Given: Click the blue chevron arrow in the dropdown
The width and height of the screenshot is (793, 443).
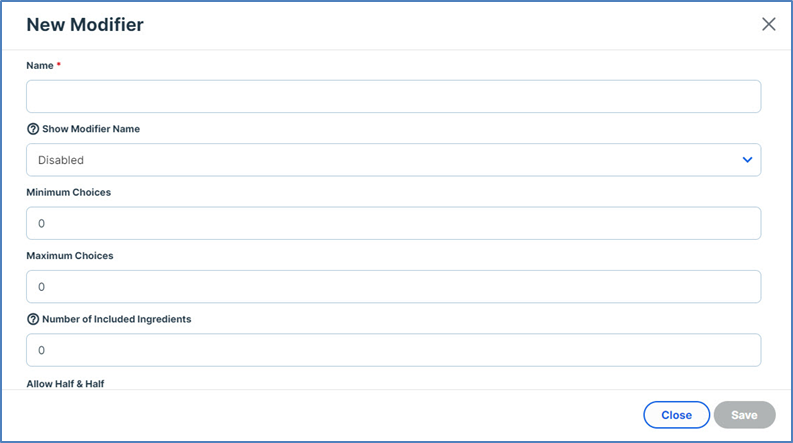Looking at the screenshot, I should coord(747,160).
